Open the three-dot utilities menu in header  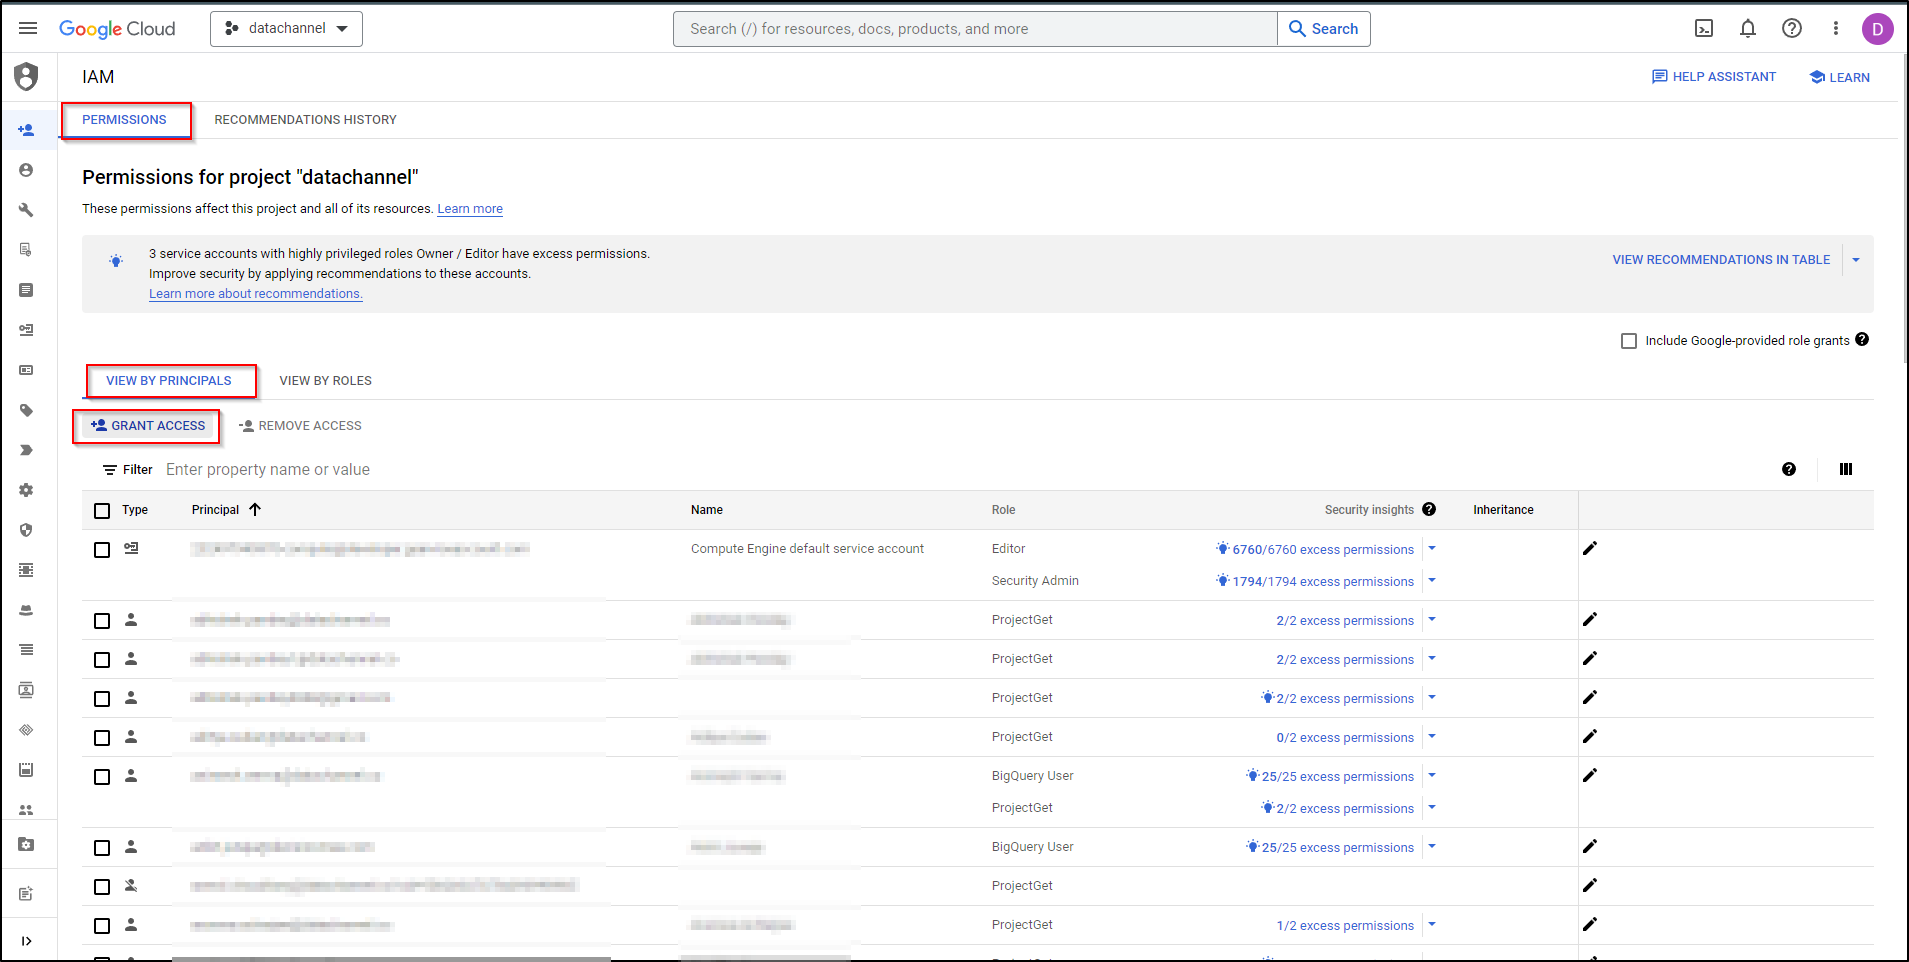[1836, 28]
